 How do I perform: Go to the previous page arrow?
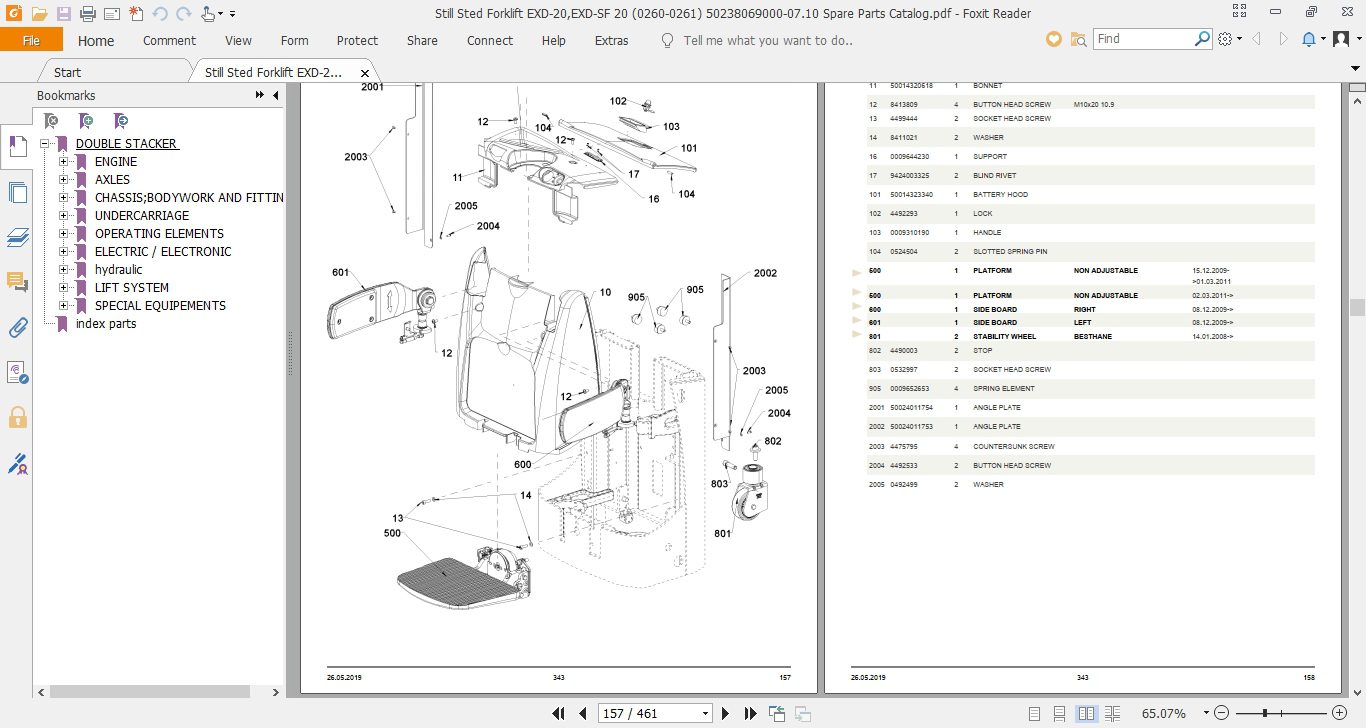pyautogui.click(x=583, y=714)
